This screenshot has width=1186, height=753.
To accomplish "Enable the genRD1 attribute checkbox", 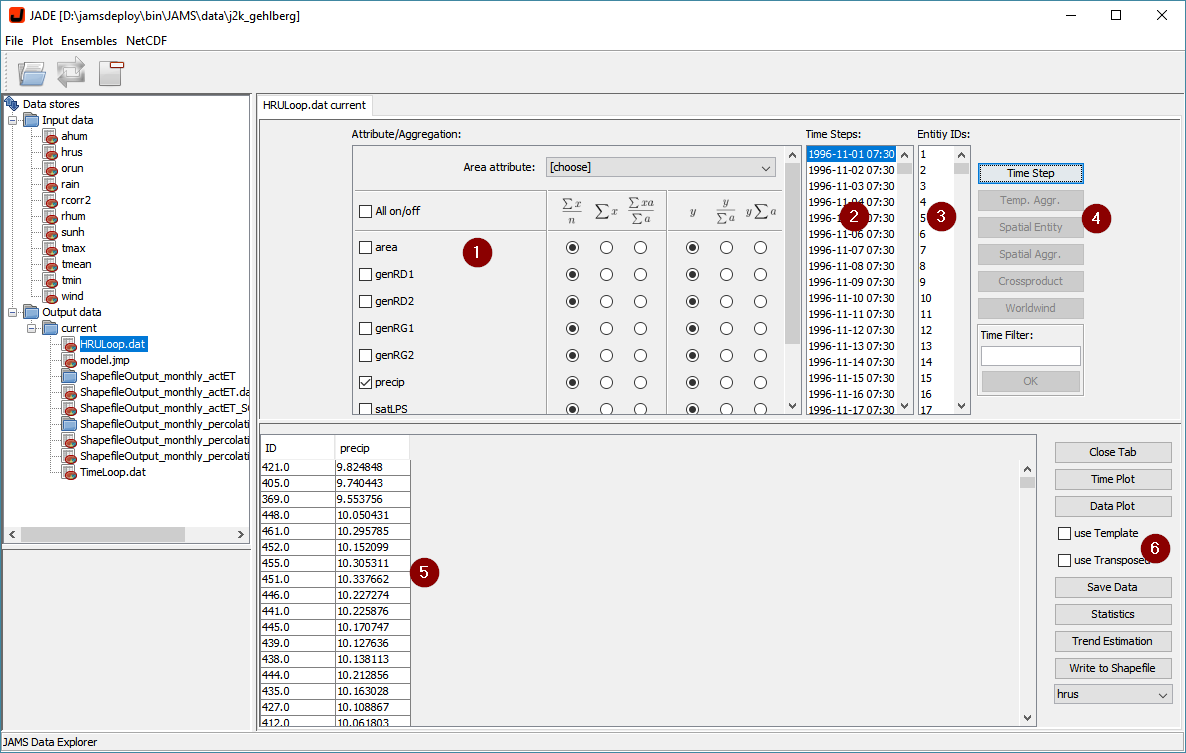I will 365,274.
